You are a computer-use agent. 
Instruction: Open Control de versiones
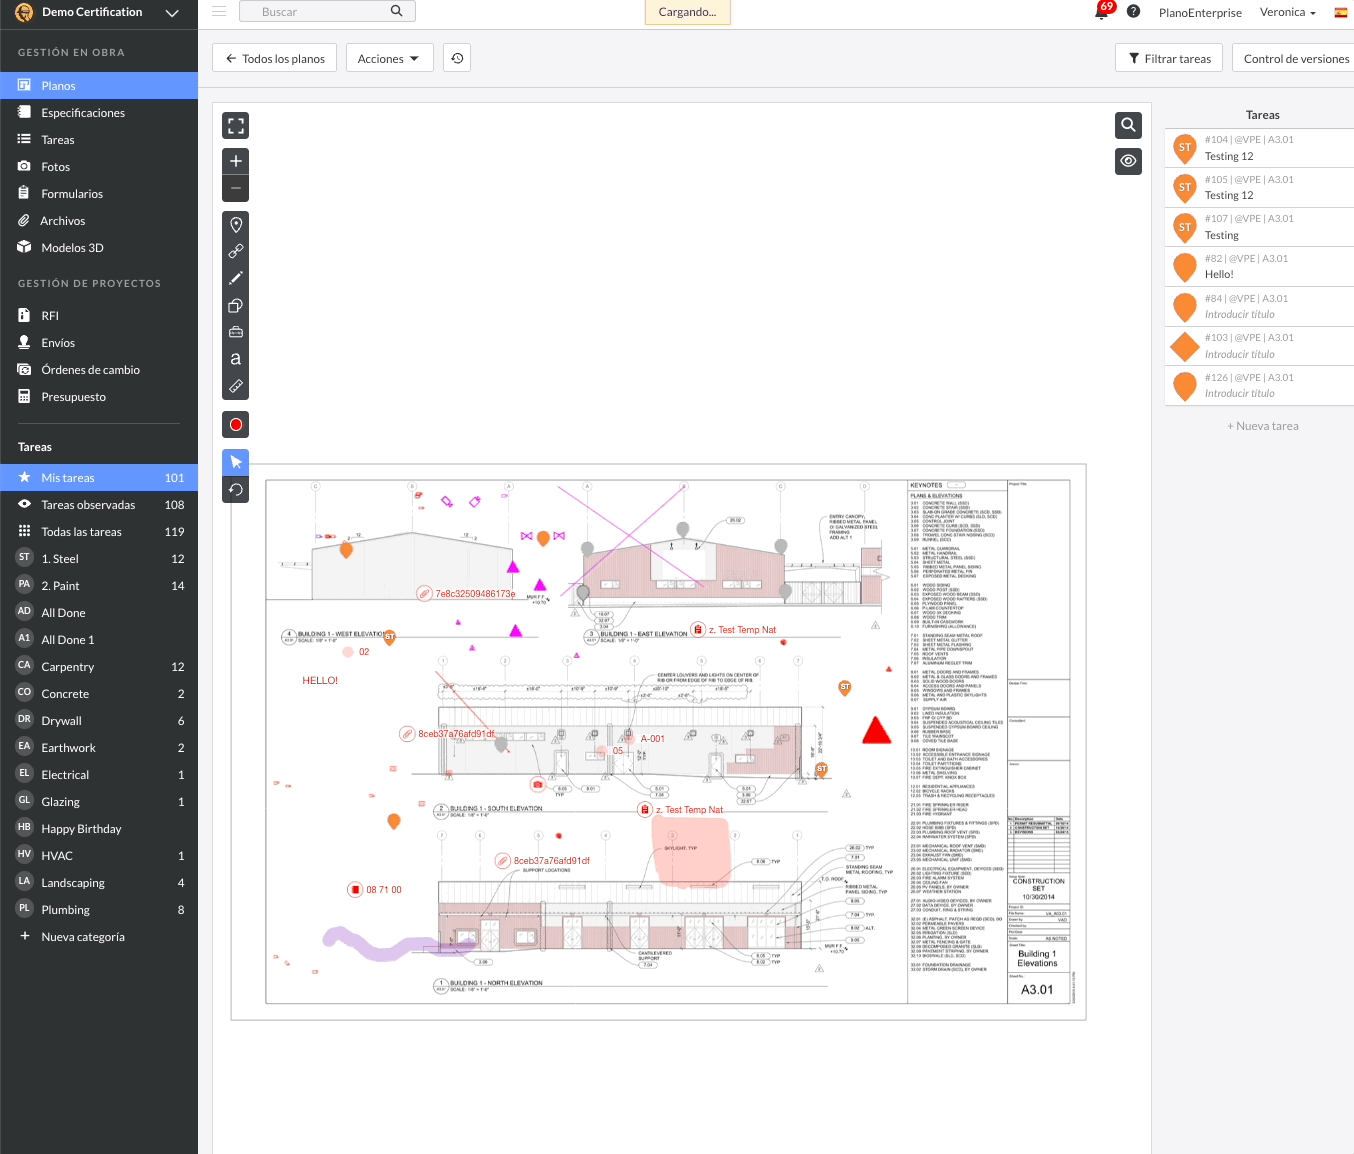pyautogui.click(x=1295, y=58)
